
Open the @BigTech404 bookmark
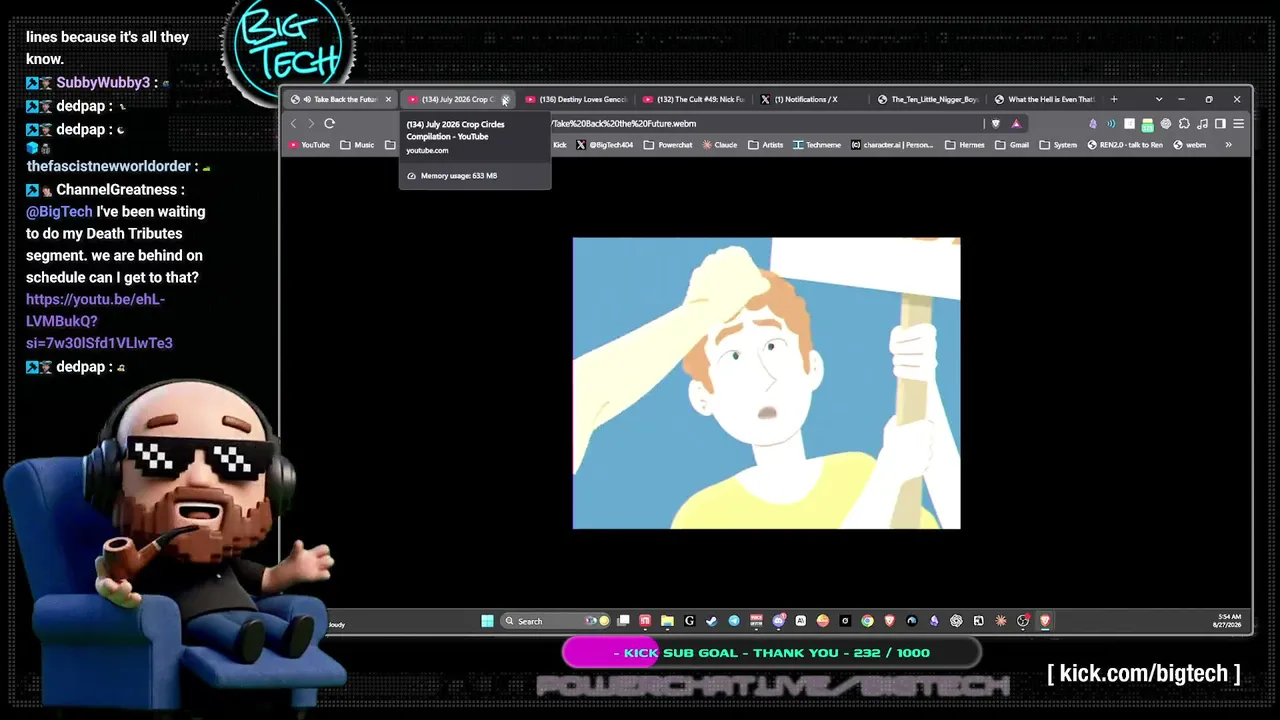[x=605, y=145]
